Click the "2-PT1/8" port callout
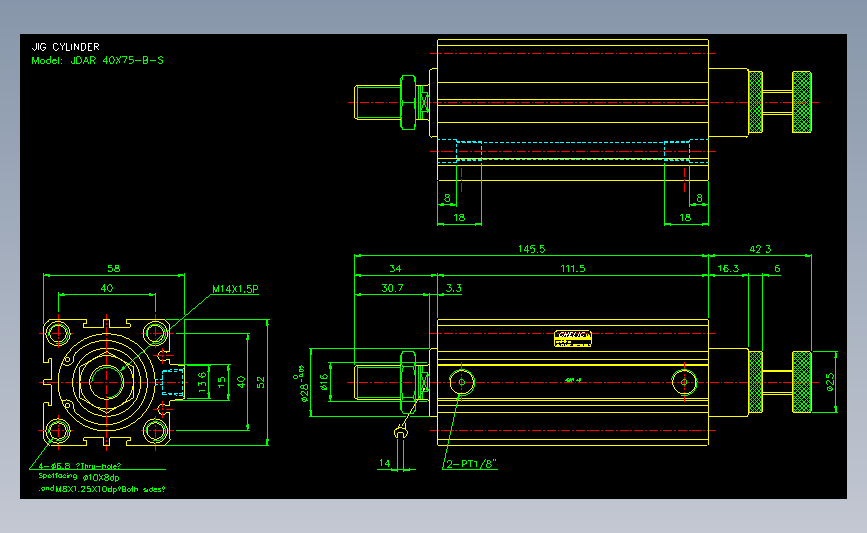The height and width of the screenshot is (533, 867). [x=472, y=464]
